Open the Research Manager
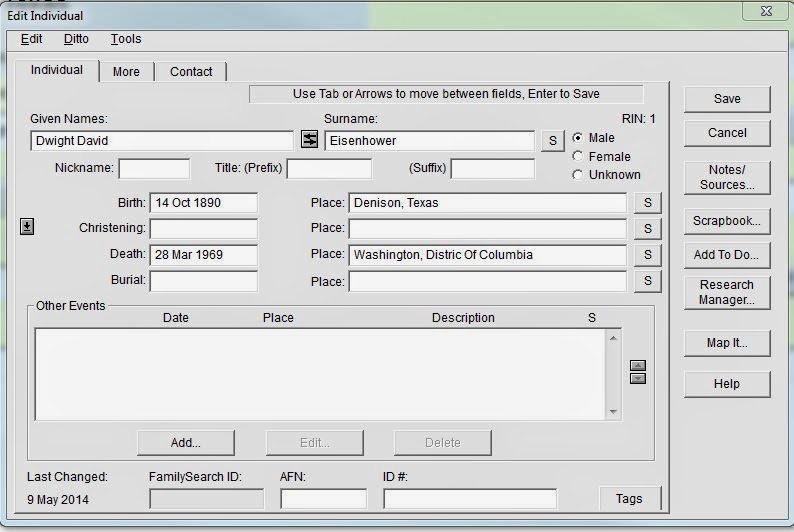Viewport: 794px width, 532px height. [x=727, y=292]
